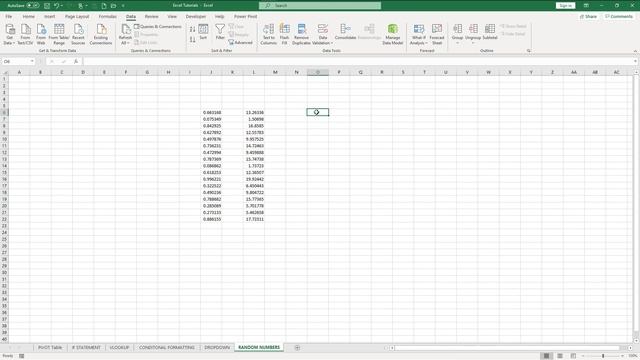Click Remove Duplicates
The width and height of the screenshot is (640, 360).
(x=301, y=34)
